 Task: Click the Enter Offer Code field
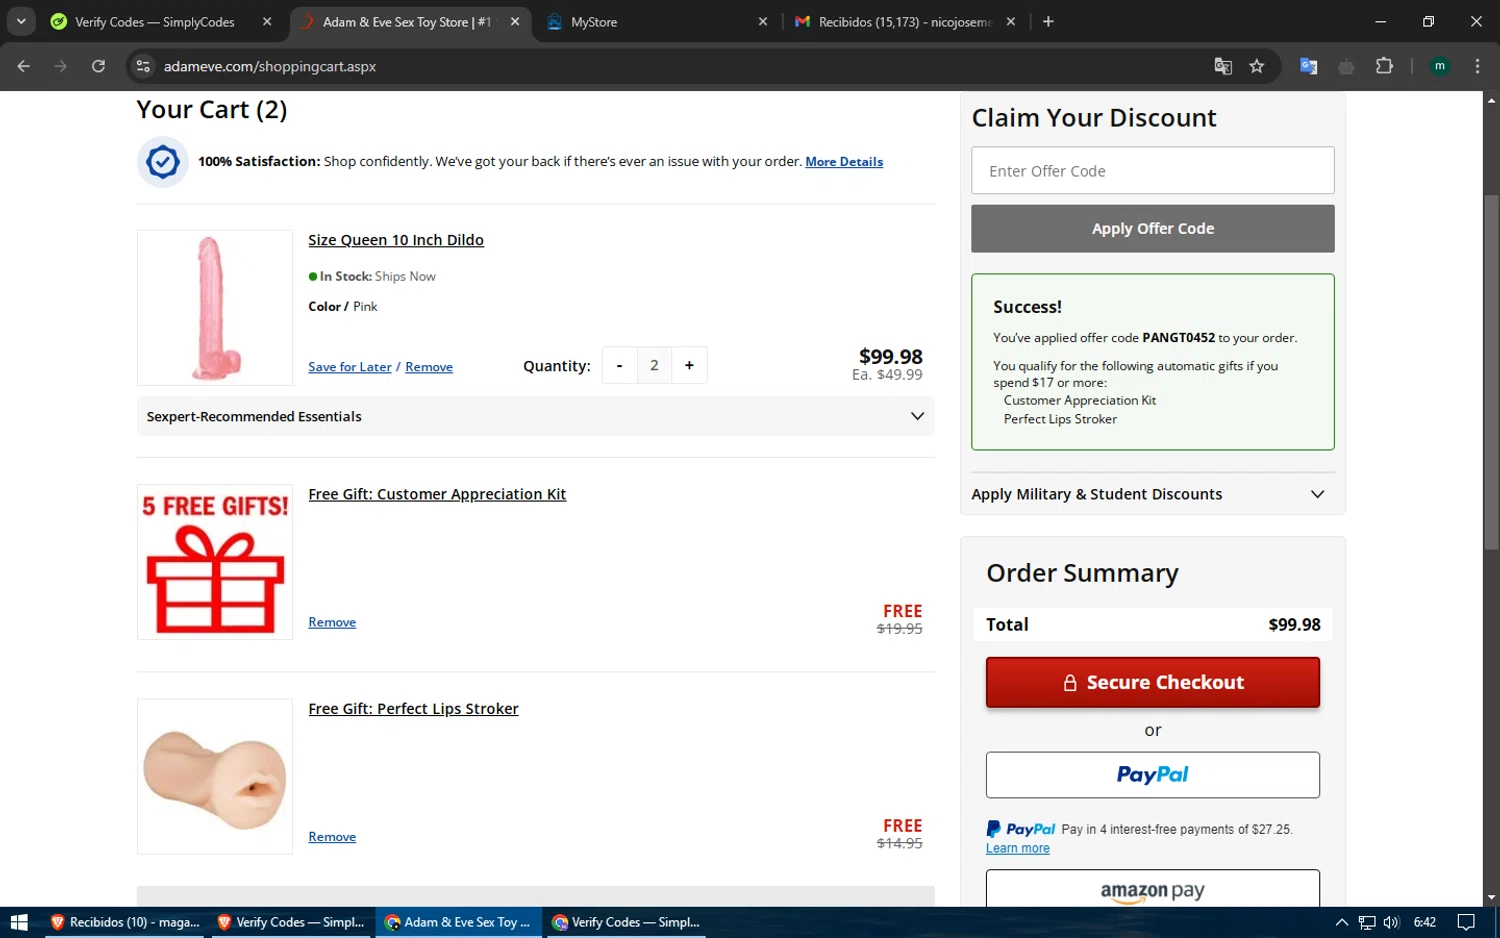(x=1152, y=171)
